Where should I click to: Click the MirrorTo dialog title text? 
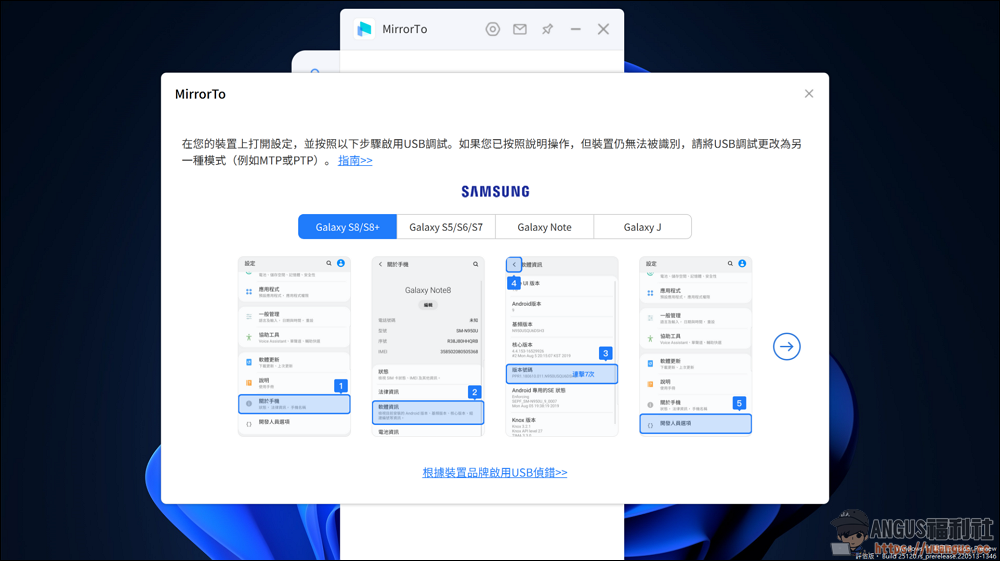click(200, 94)
